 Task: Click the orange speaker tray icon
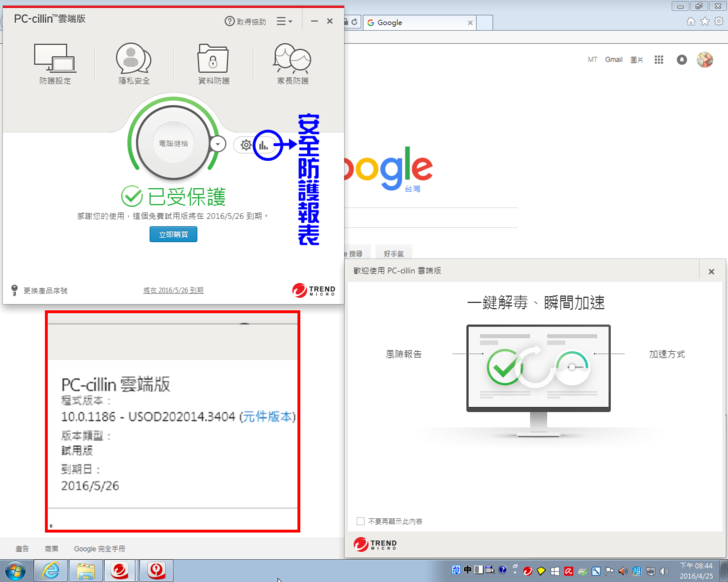(x=623, y=571)
